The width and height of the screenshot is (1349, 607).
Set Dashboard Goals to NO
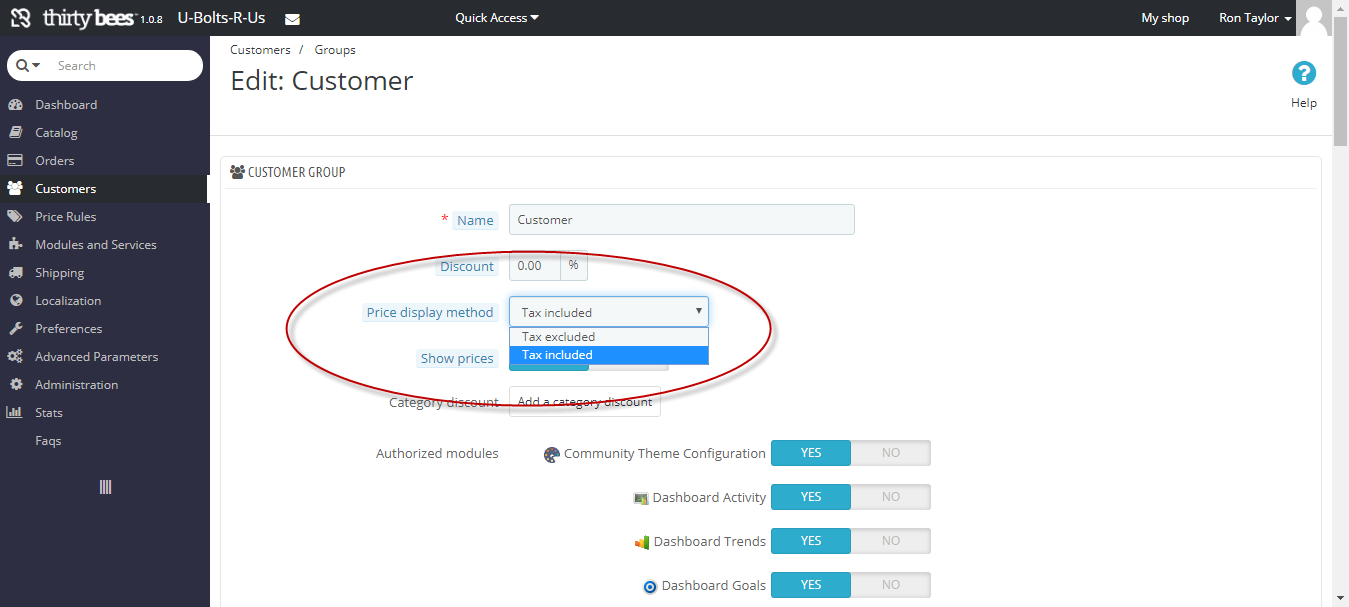click(891, 585)
